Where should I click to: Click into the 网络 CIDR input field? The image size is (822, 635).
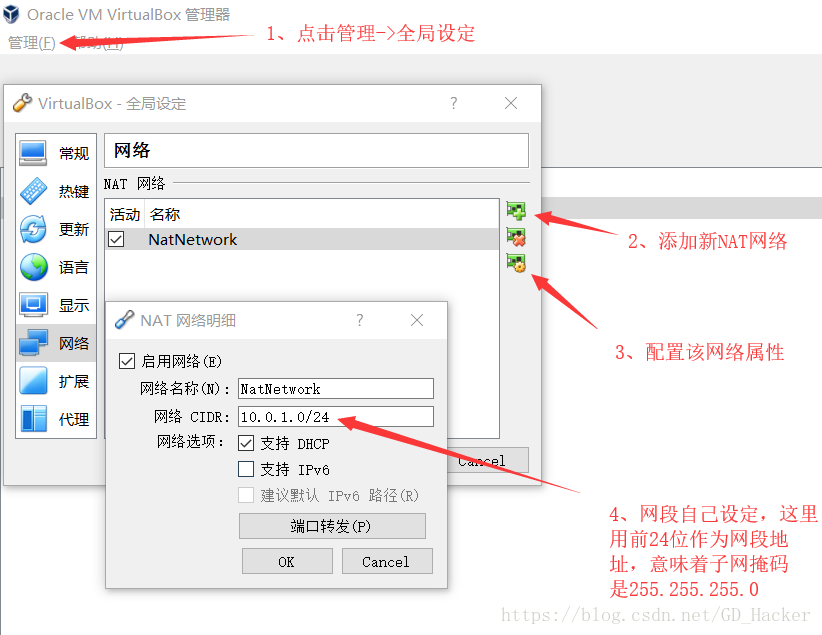point(336,417)
